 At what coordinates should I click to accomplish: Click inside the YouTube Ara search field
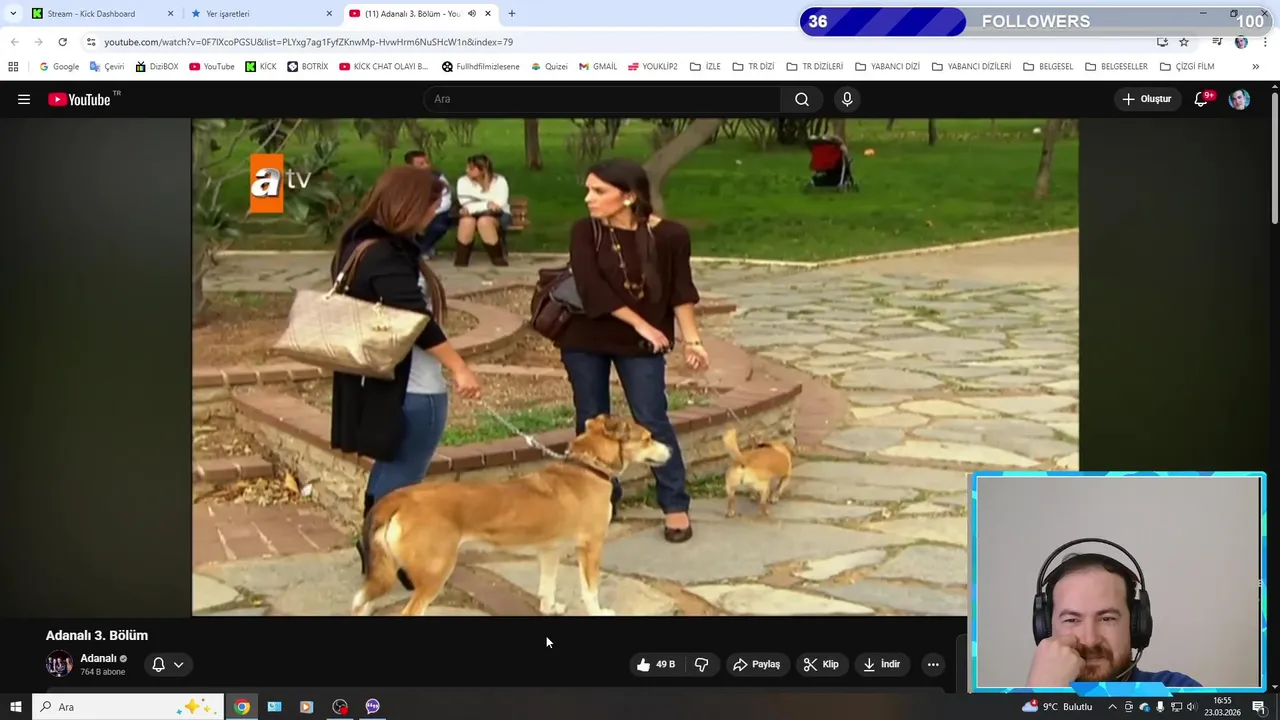tap(603, 99)
